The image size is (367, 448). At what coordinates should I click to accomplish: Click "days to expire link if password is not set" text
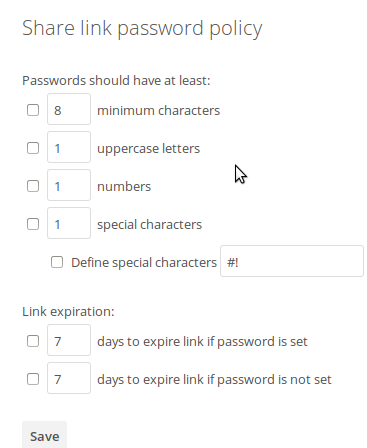pyautogui.click(x=214, y=380)
